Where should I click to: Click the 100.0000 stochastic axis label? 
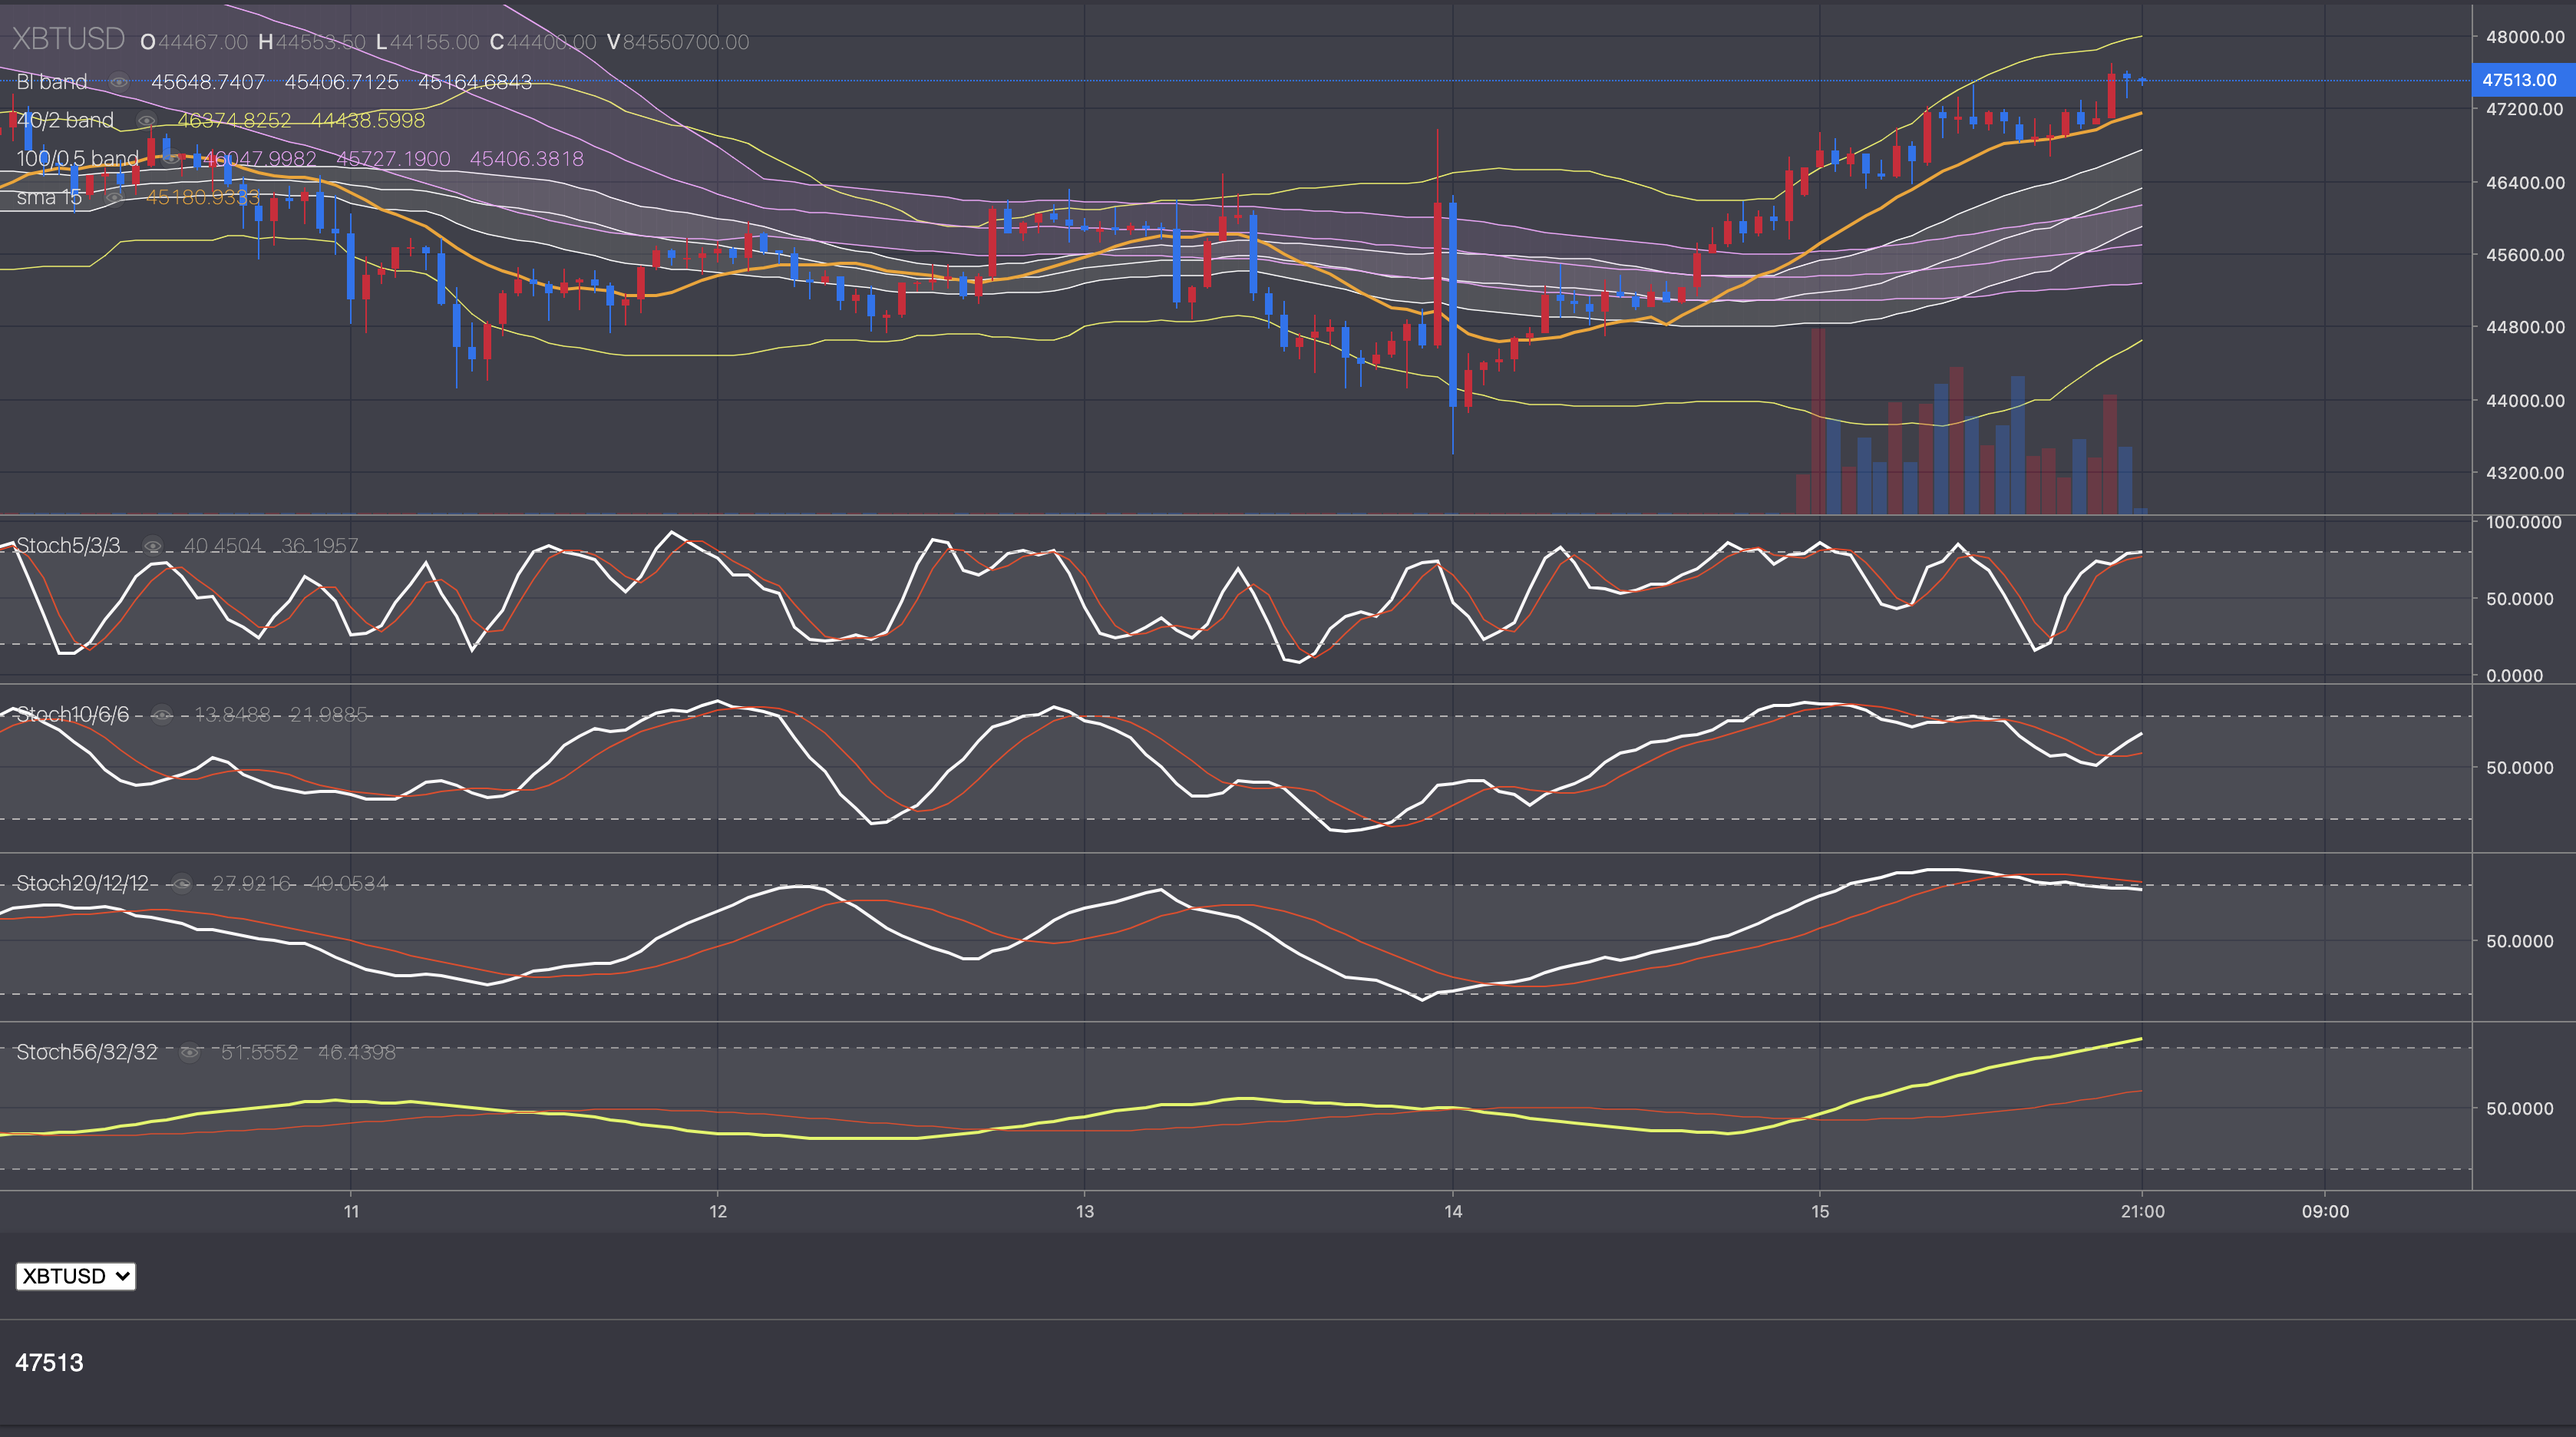(2523, 523)
